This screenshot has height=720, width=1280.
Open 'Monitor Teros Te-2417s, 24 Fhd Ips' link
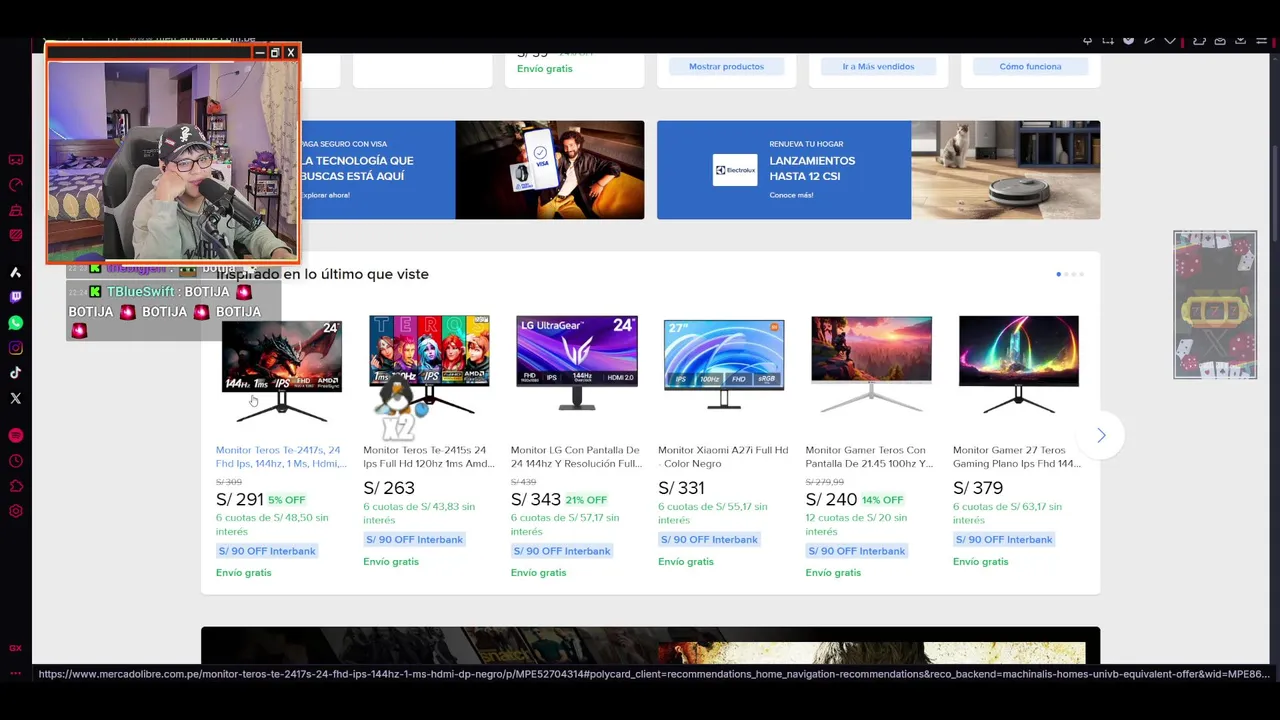click(281, 457)
